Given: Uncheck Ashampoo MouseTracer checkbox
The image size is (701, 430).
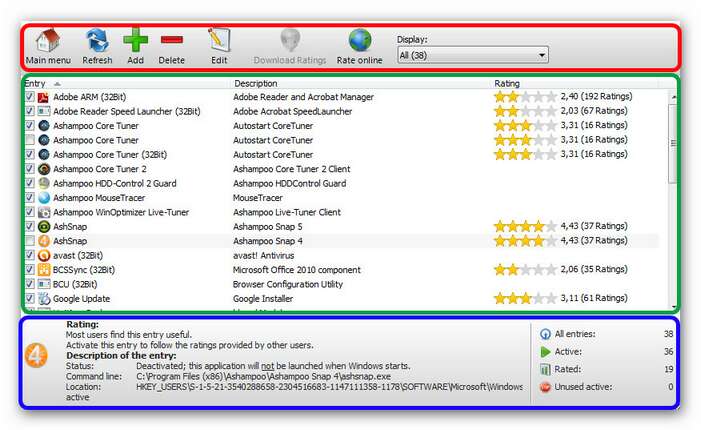Looking at the screenshot, I should [x=30, y=198].
